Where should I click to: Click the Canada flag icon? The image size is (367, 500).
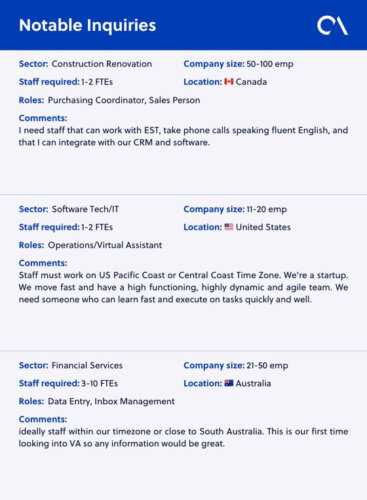229,82
